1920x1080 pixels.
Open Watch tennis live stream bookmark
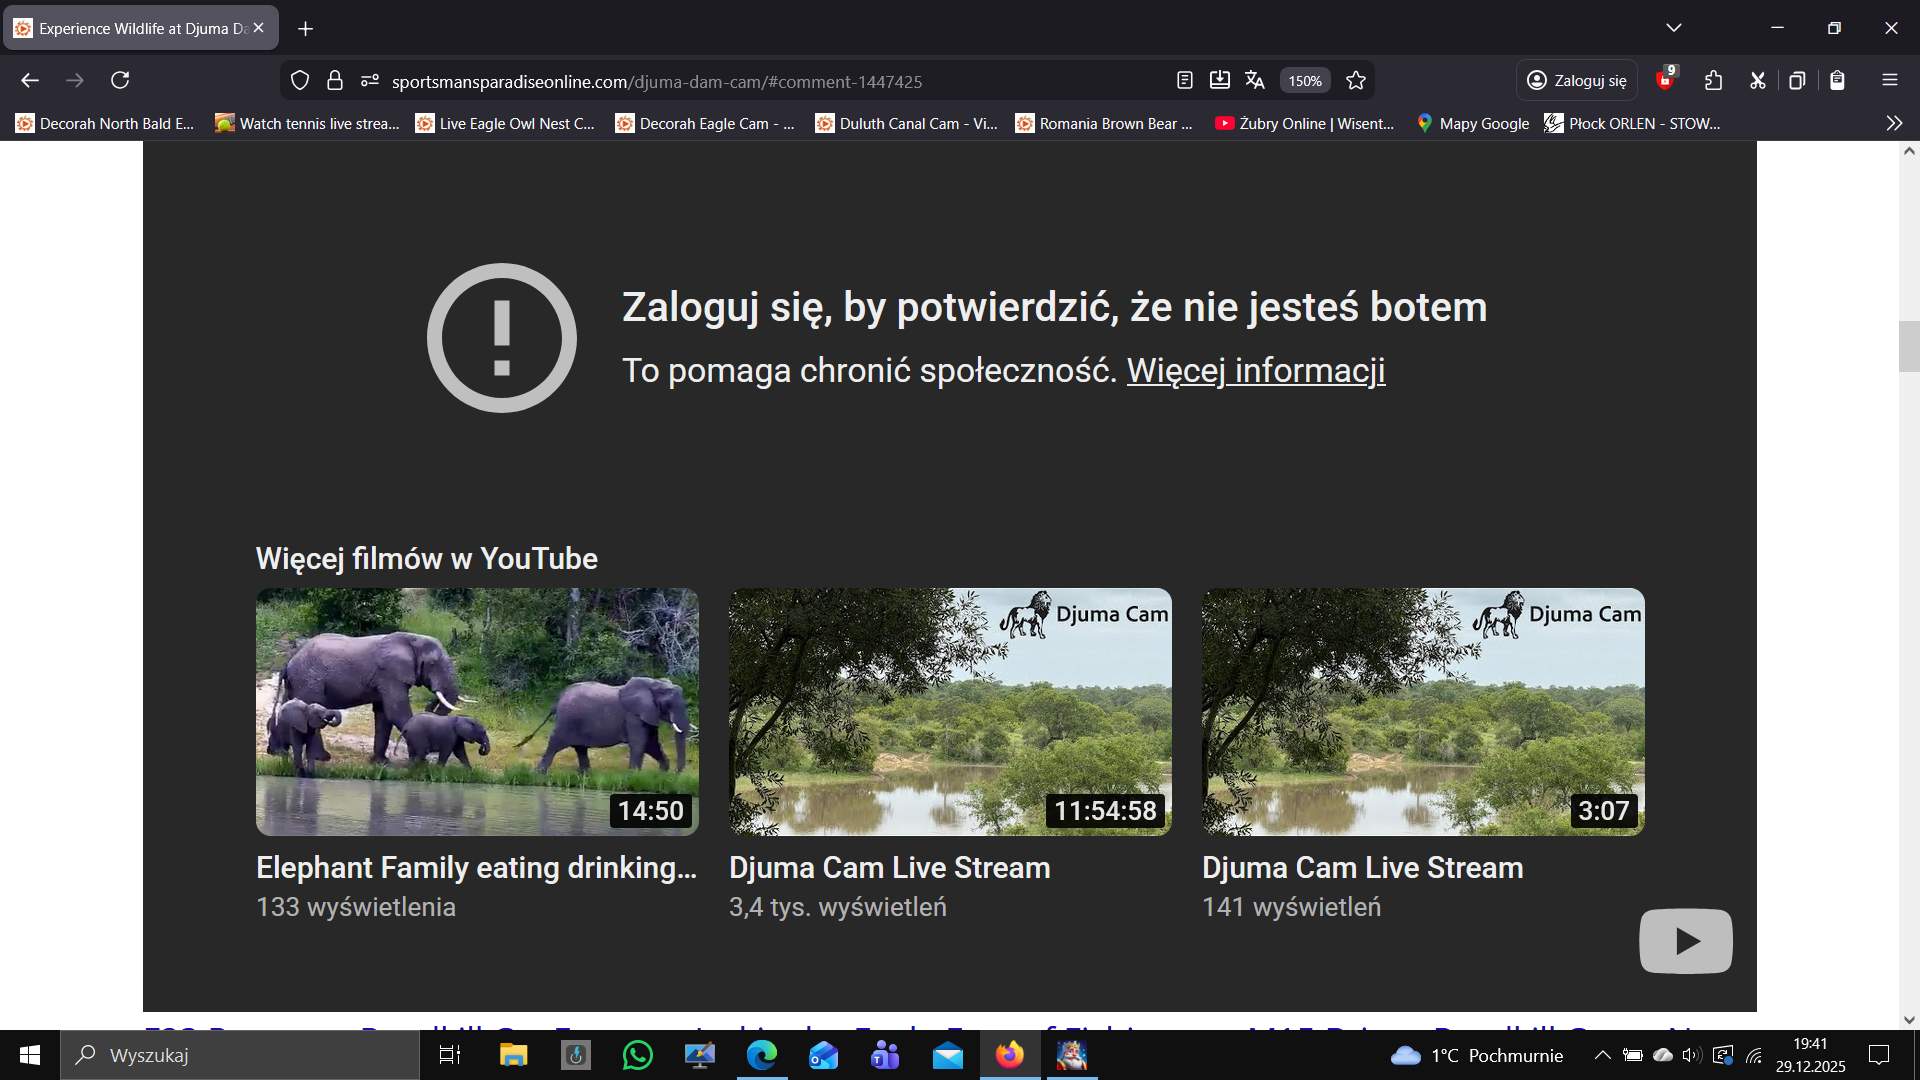tap(308, 123)
